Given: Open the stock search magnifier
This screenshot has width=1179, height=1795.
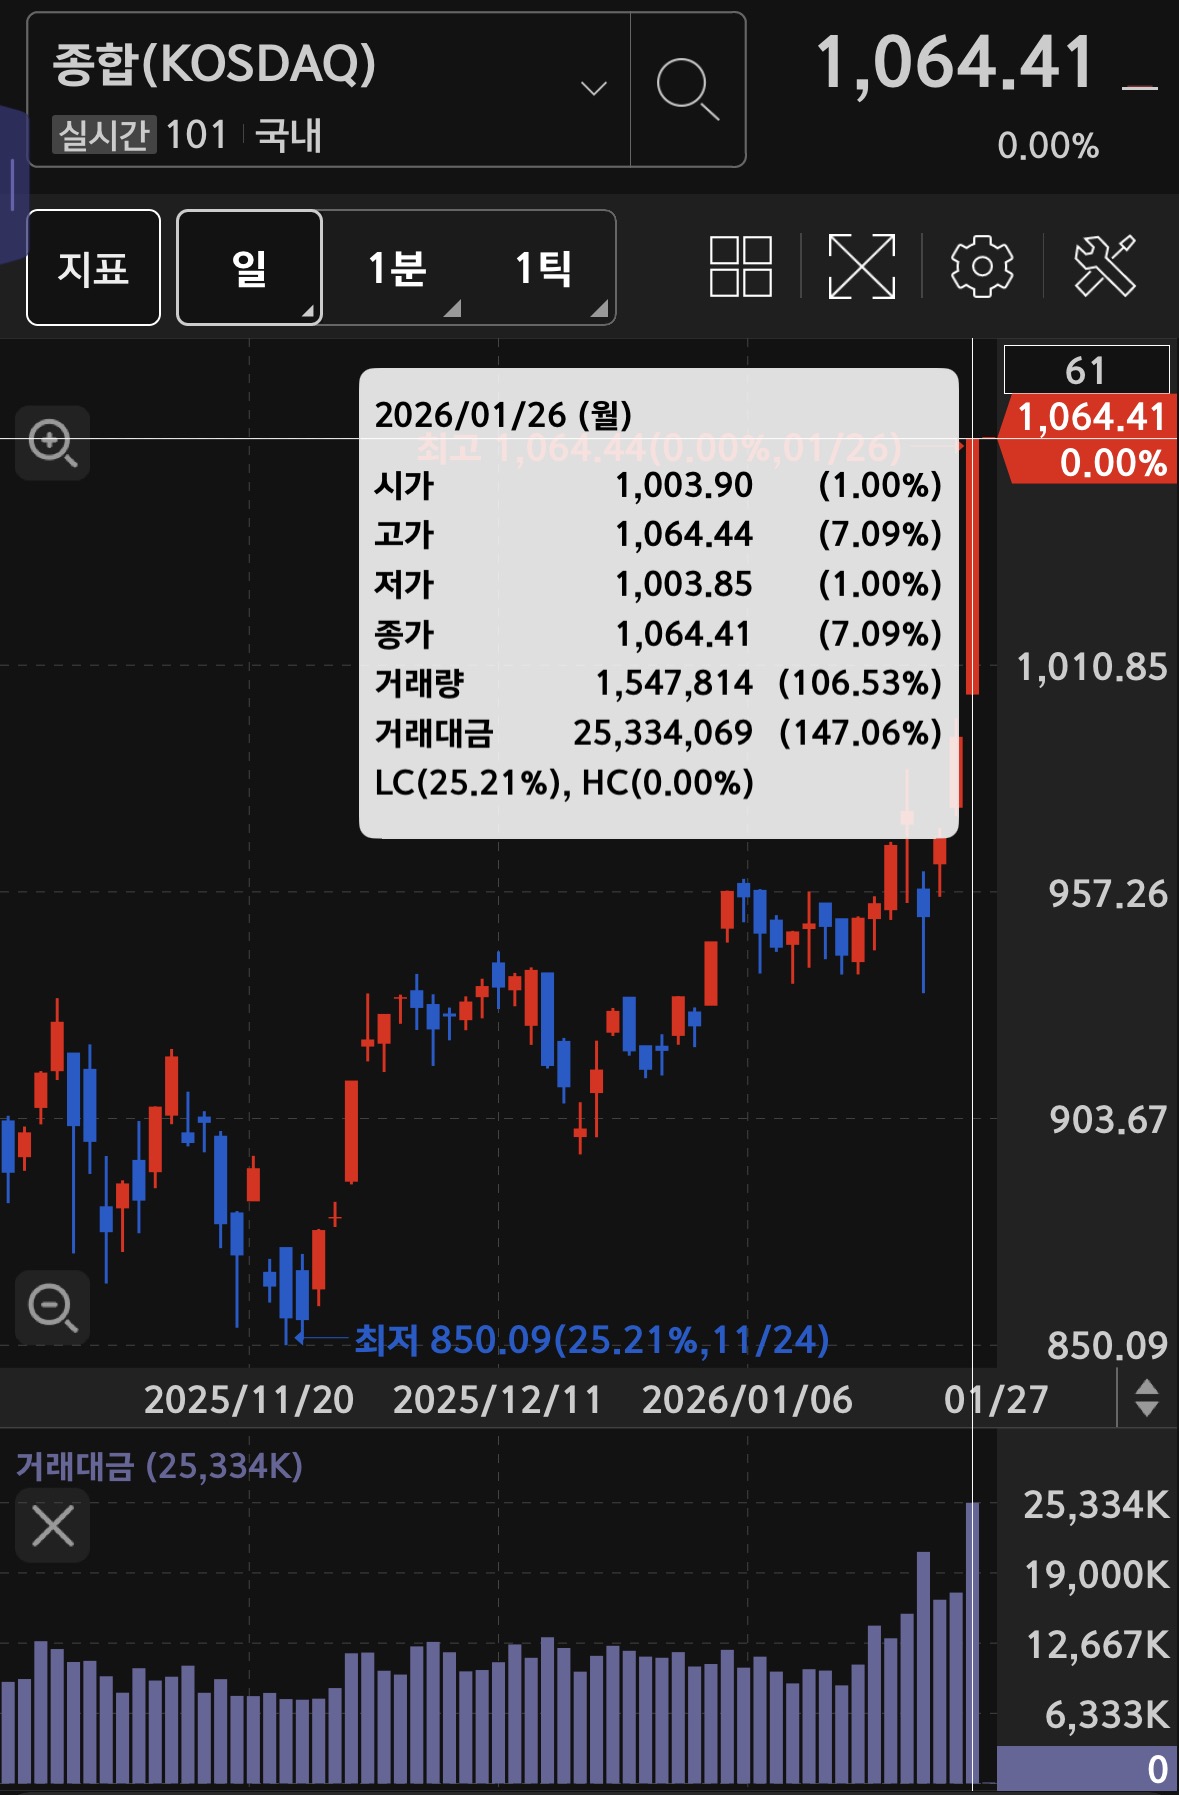Looking at the screenshot, I should tap(688, 89).
